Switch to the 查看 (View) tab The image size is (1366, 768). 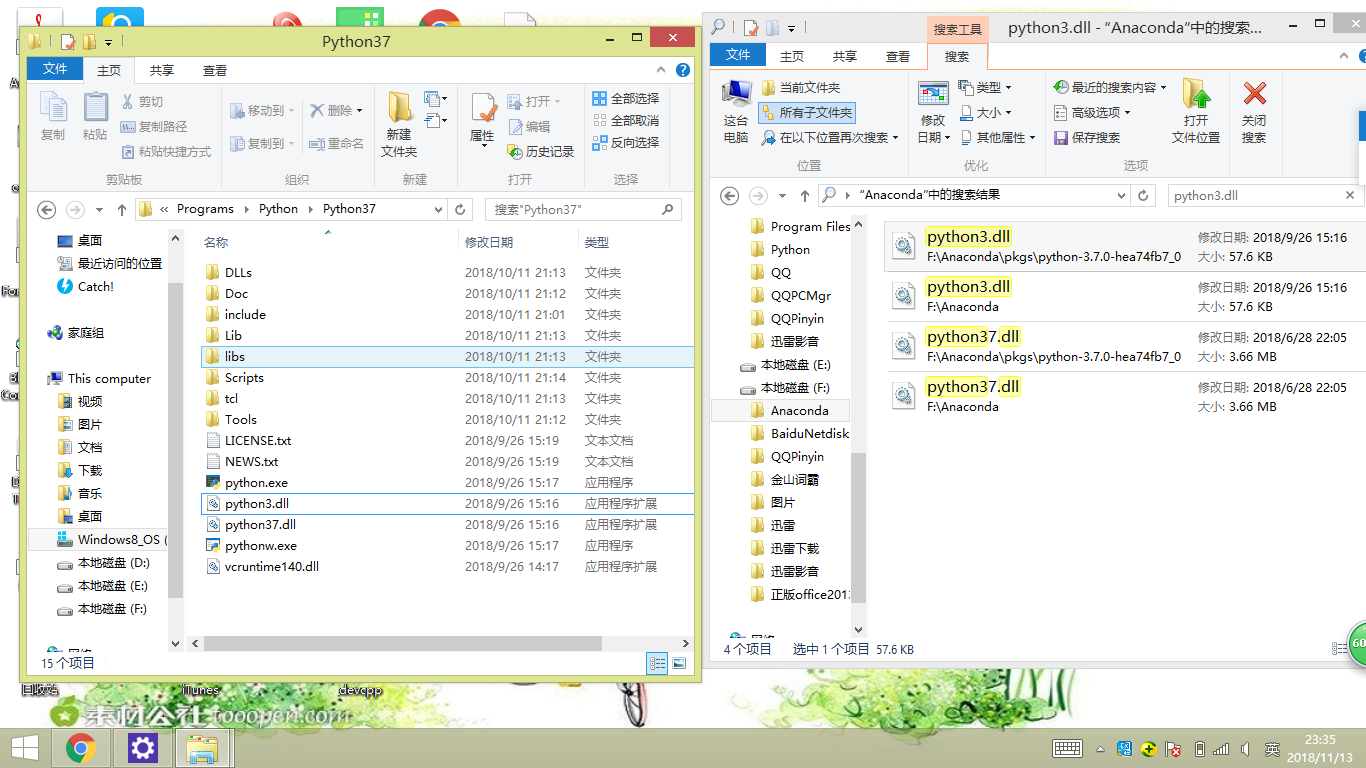tap(215, 69)
